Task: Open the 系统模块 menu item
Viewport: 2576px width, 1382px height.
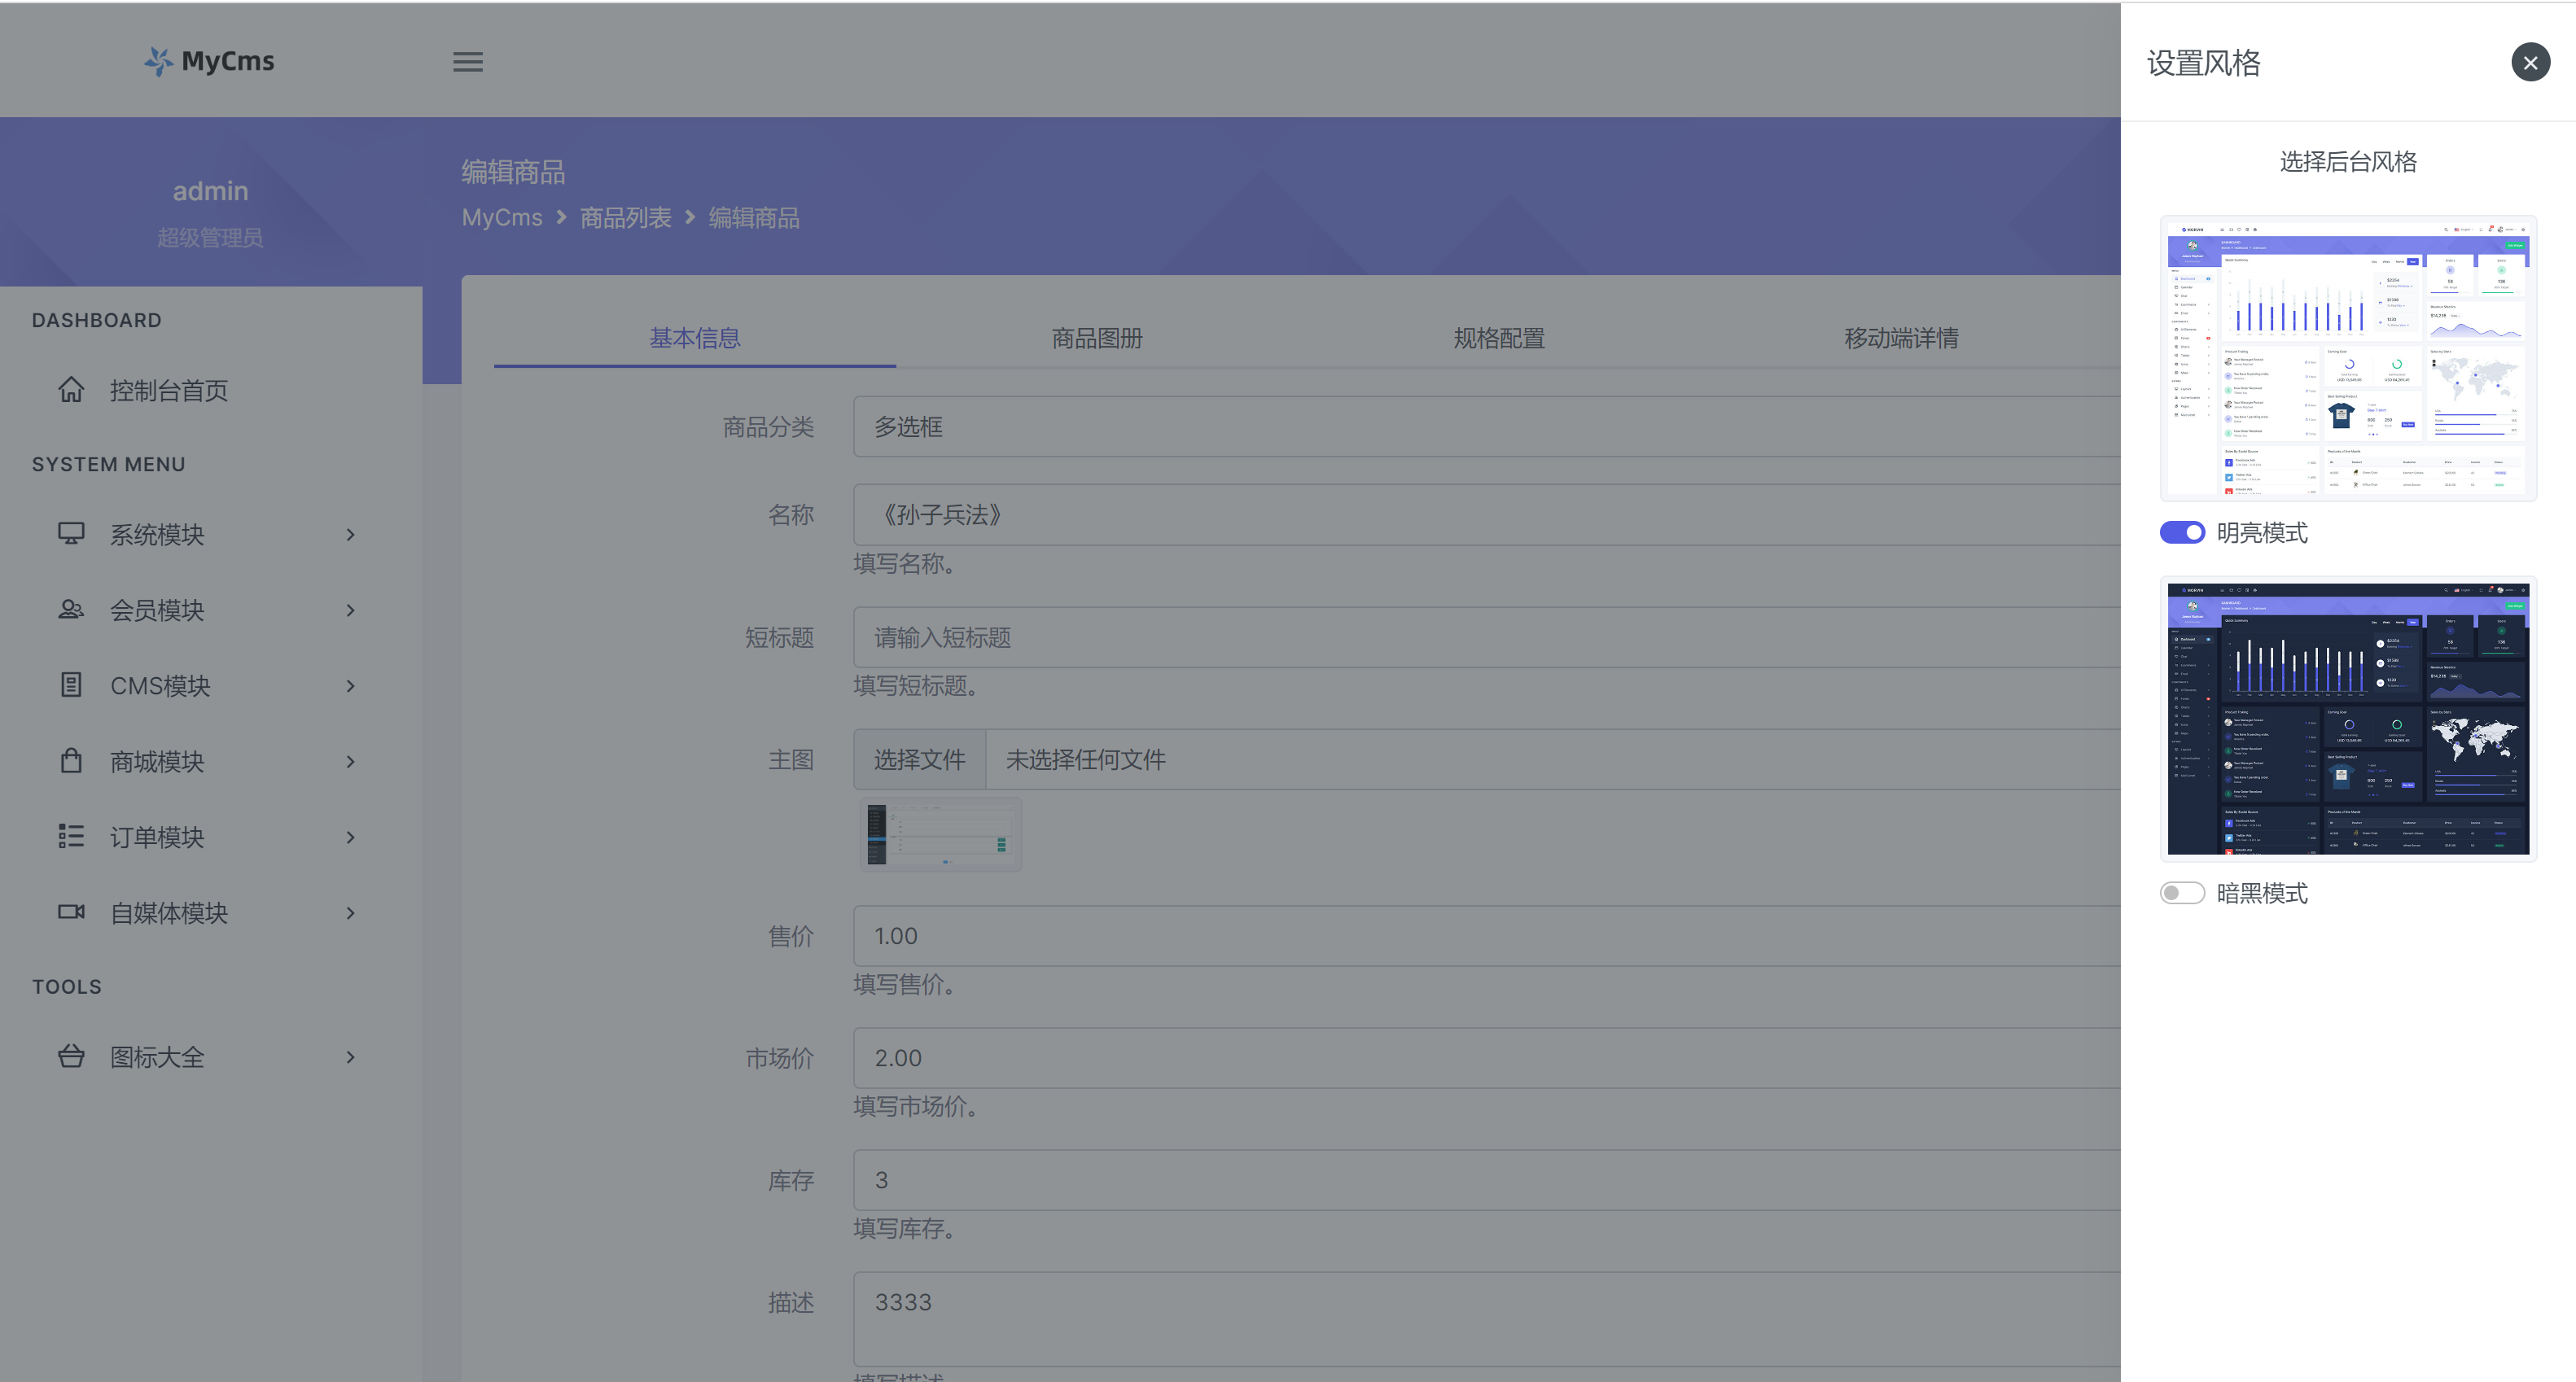Action: pyautogui.click(x=210, y=534)
